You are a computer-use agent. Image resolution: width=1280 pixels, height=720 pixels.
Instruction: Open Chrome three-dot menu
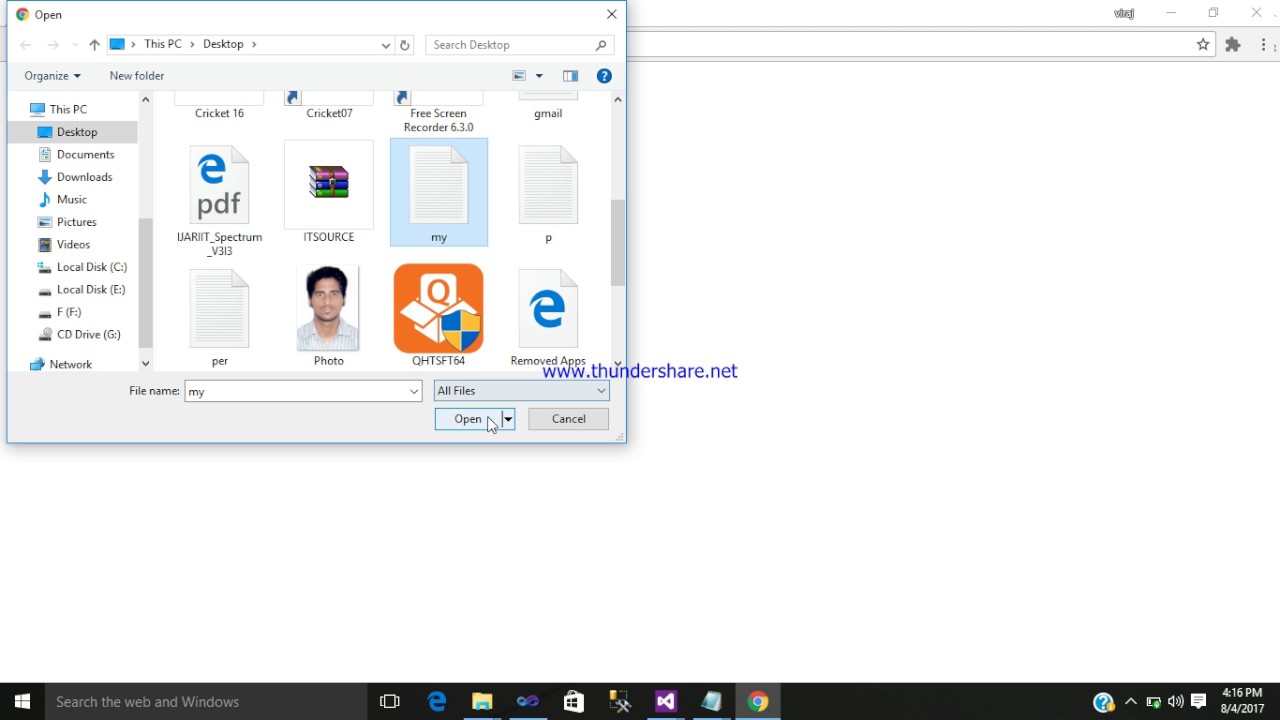coord(1264,44)
